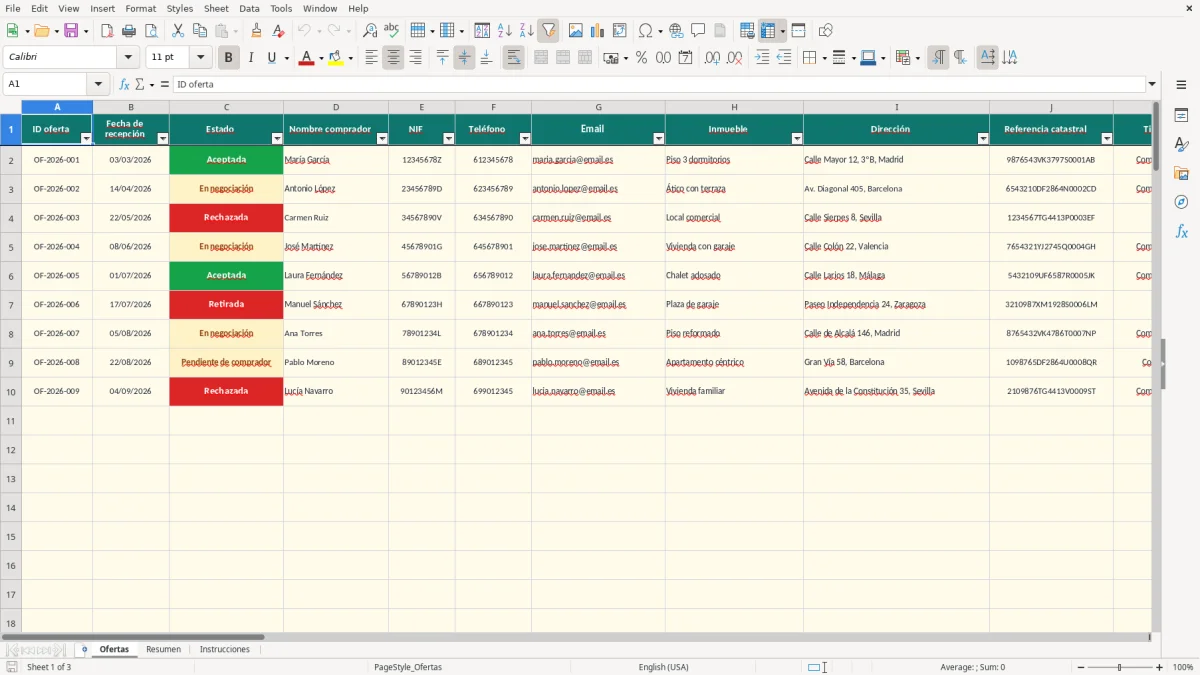
Task: Activate the Clone Formatting paintbrush
Action: tap(257, 31)
